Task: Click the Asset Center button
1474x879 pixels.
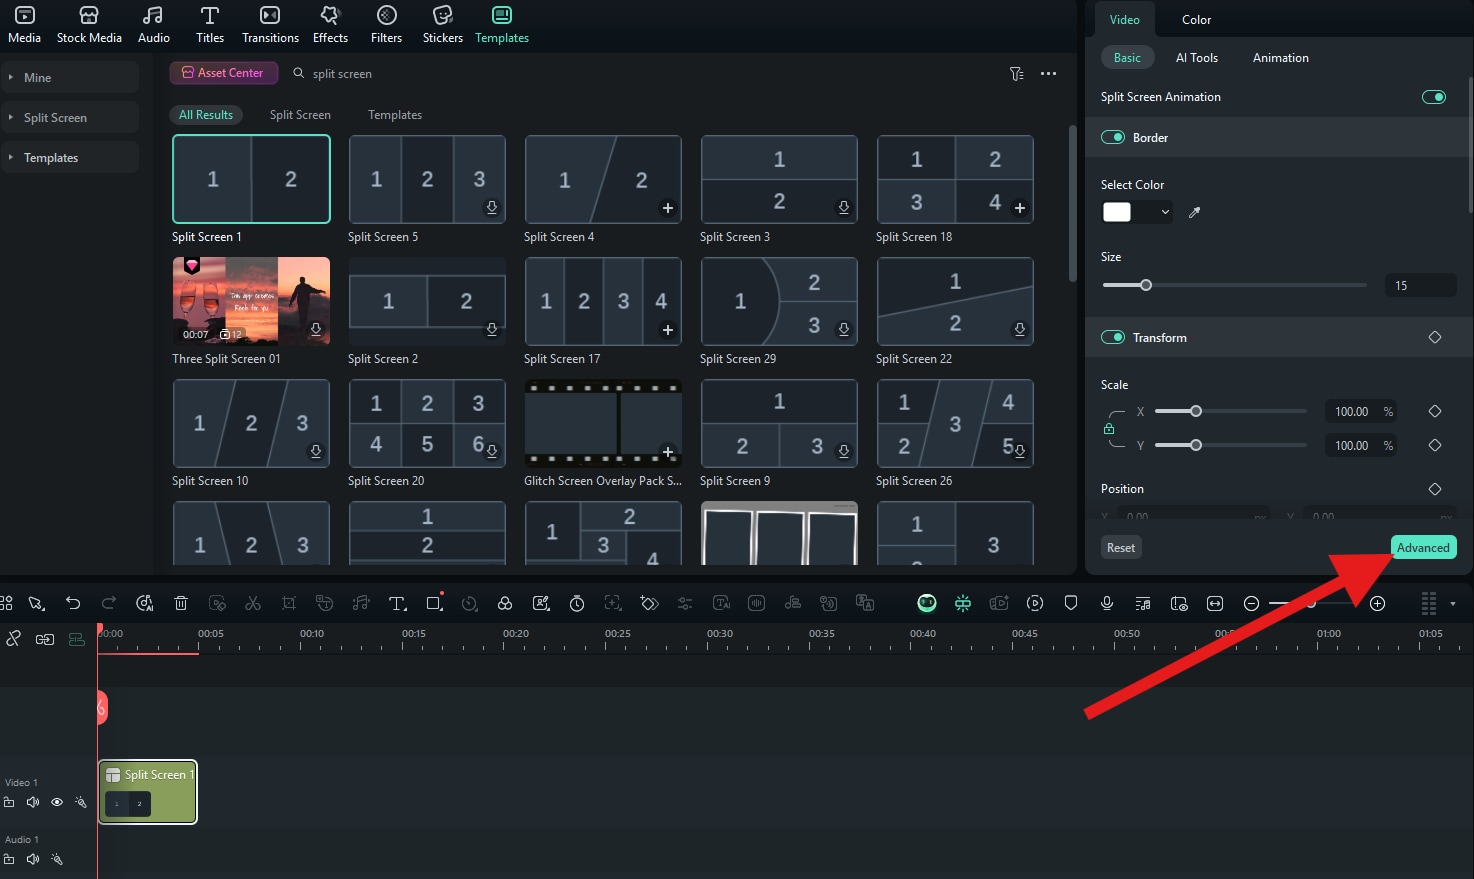Action: tap(223, 73)
